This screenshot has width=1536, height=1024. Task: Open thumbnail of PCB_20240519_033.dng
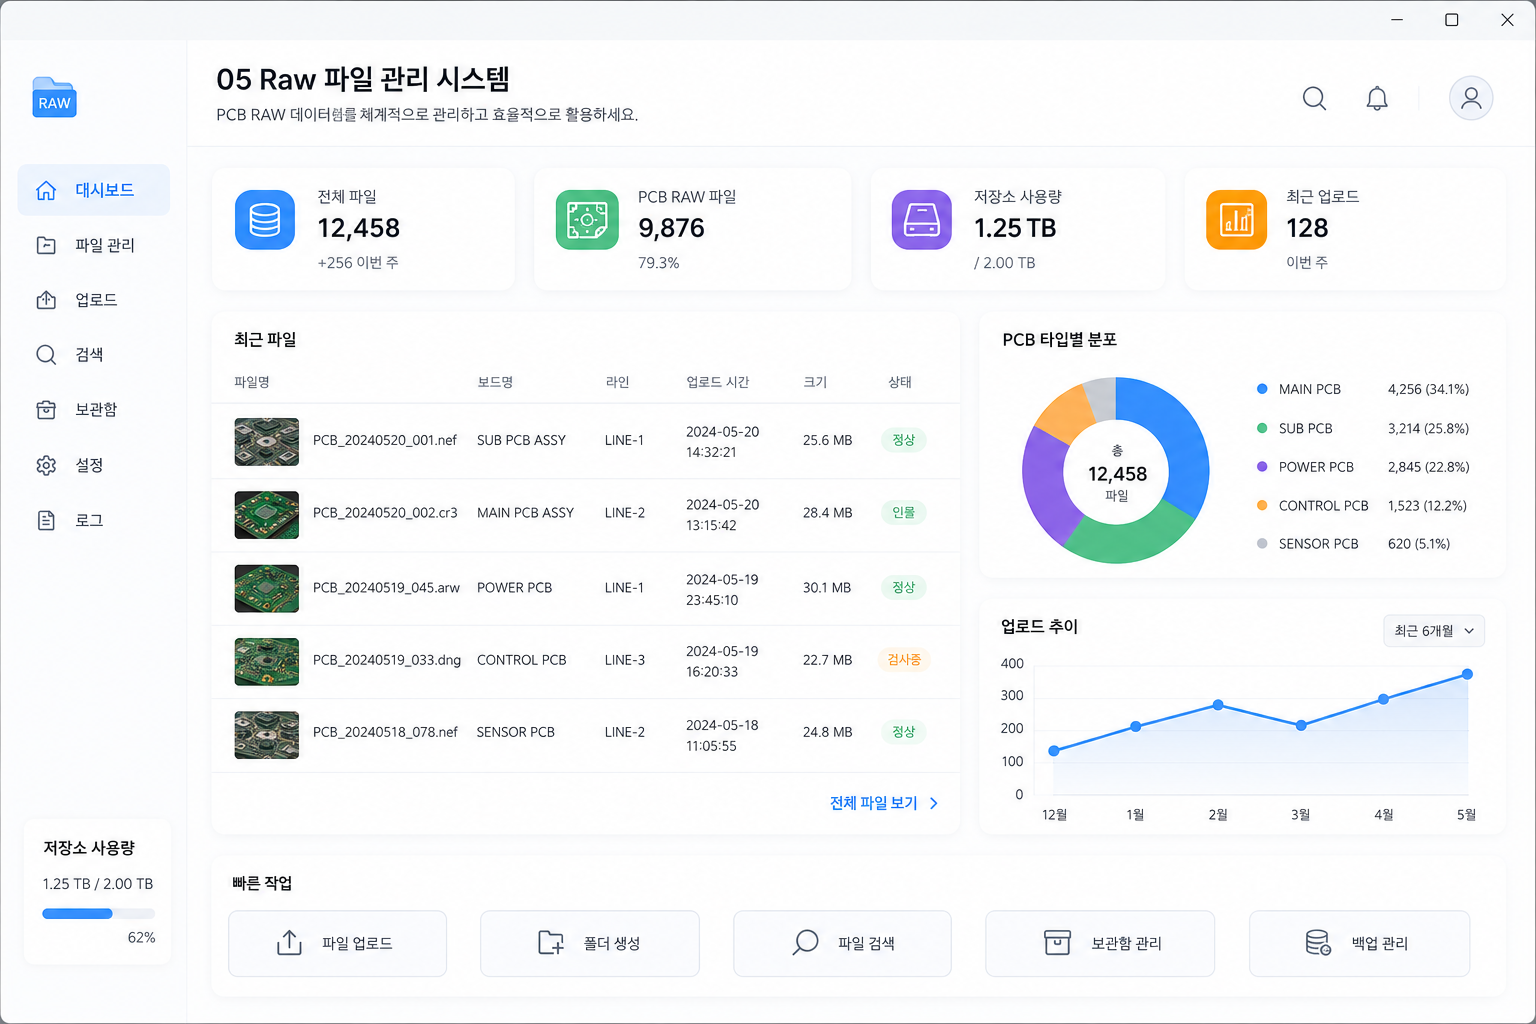click(x=267, y=661)
